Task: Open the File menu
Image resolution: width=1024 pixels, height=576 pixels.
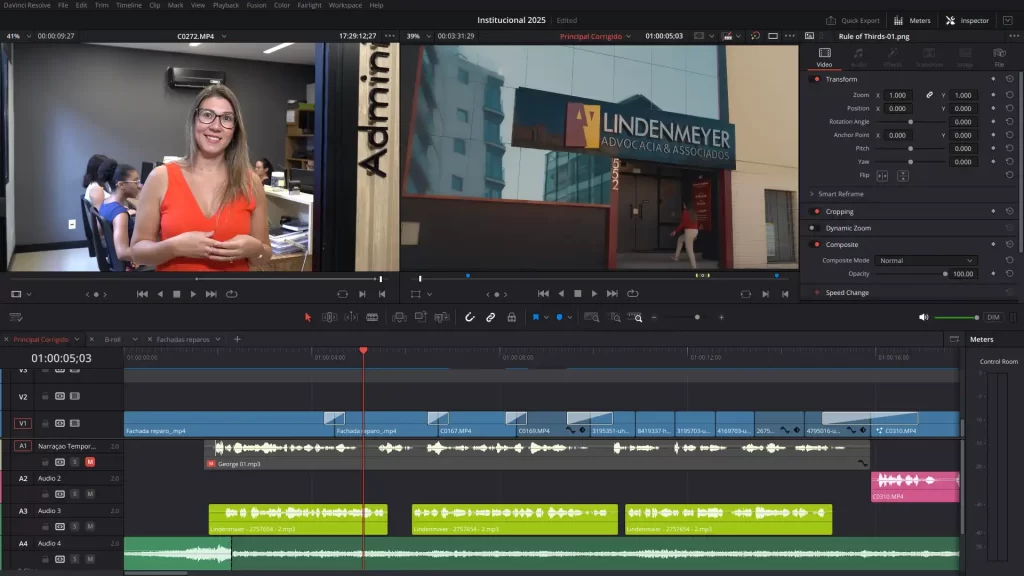Action: click(x=63, y=5)
